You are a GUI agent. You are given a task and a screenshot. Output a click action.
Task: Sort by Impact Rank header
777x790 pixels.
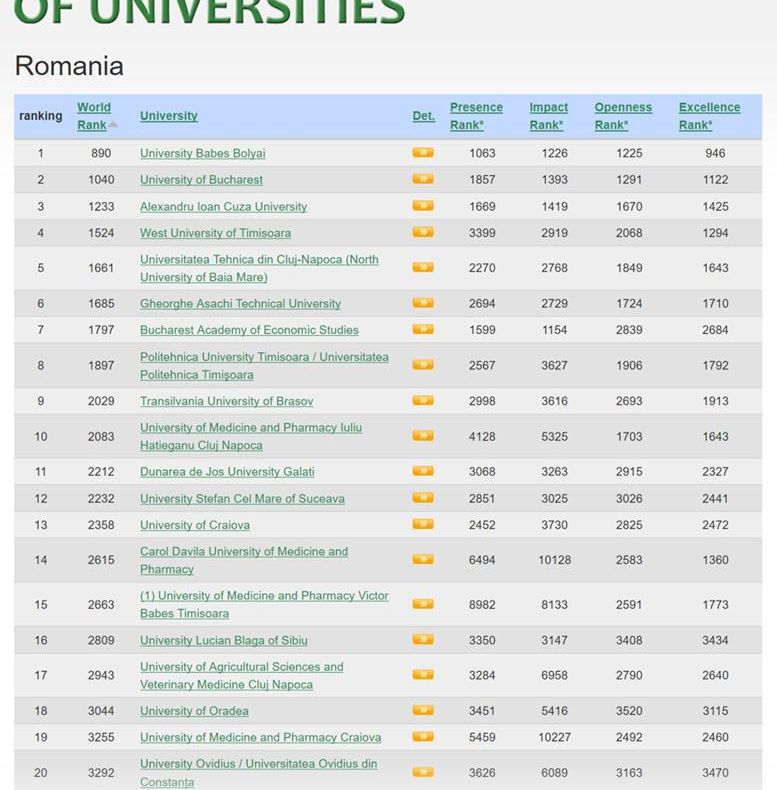(548, 116)
